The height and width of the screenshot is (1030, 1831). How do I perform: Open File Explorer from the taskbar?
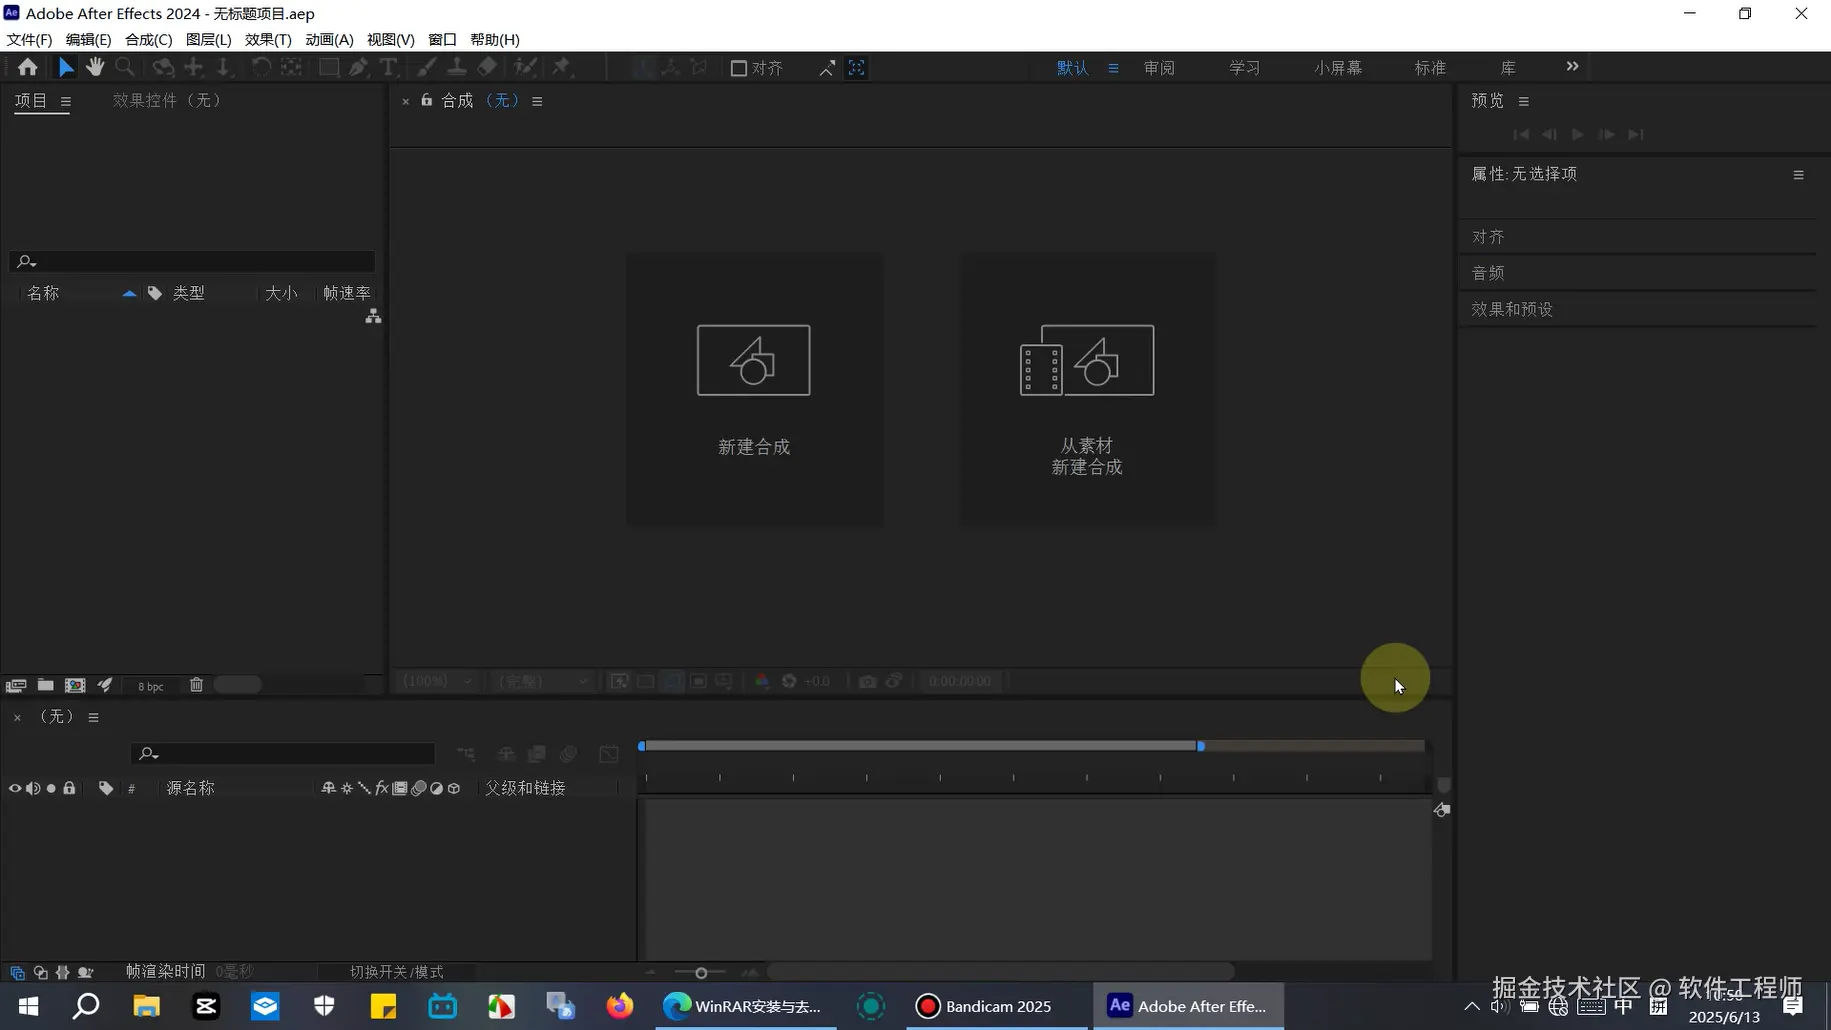click(146, 1006)
